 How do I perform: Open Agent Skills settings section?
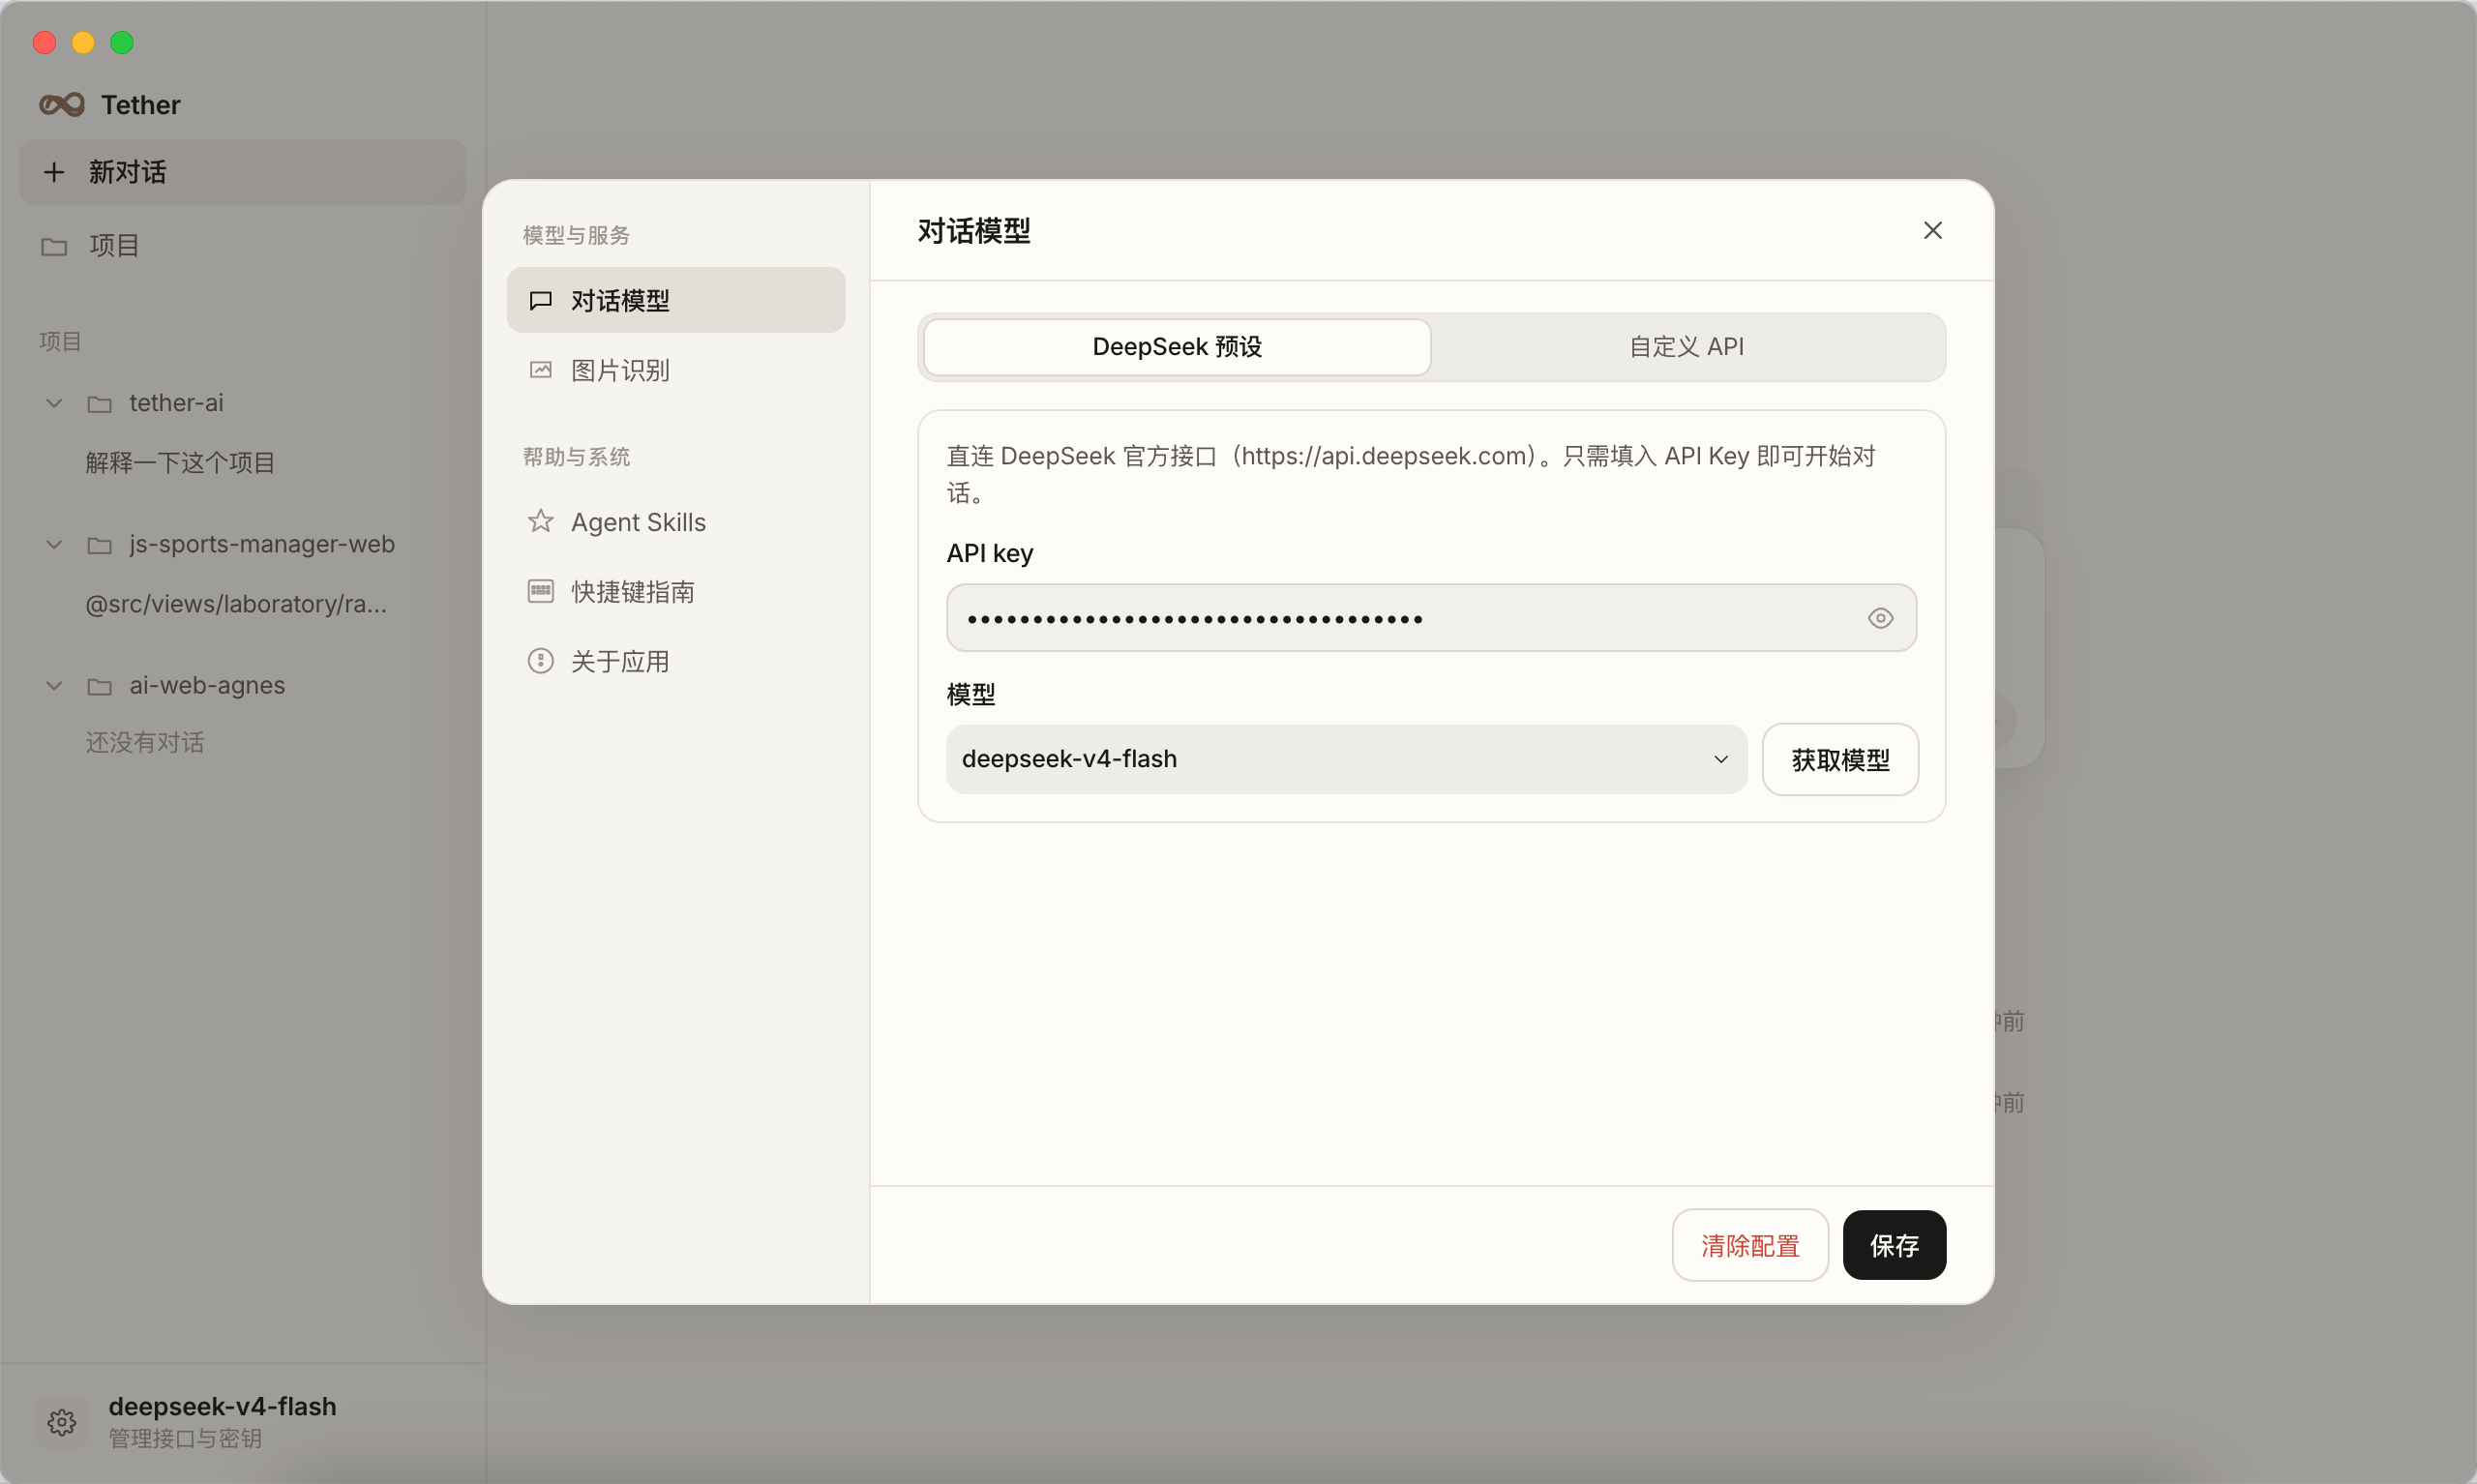click(676, 521)
